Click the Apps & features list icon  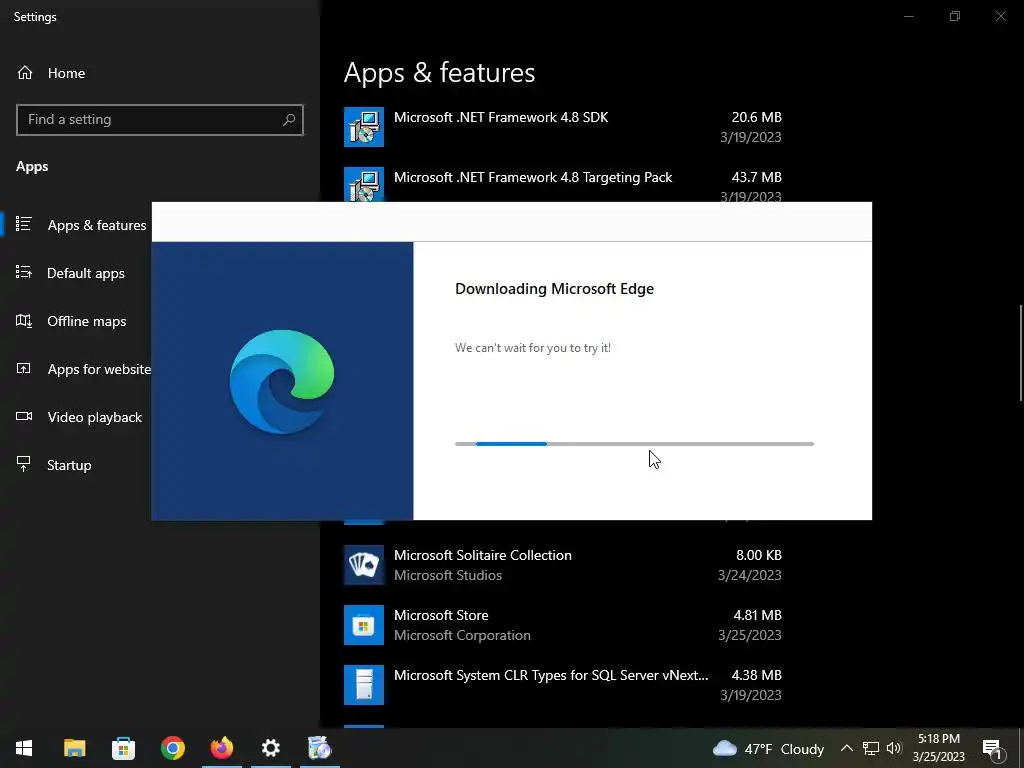(x=24, y=224)
